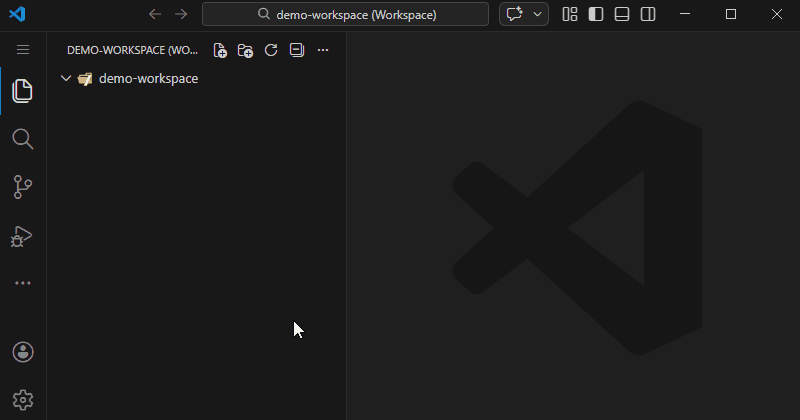Go forward with the right arrow
Viewport: 800px width, 420px height.
181,14
